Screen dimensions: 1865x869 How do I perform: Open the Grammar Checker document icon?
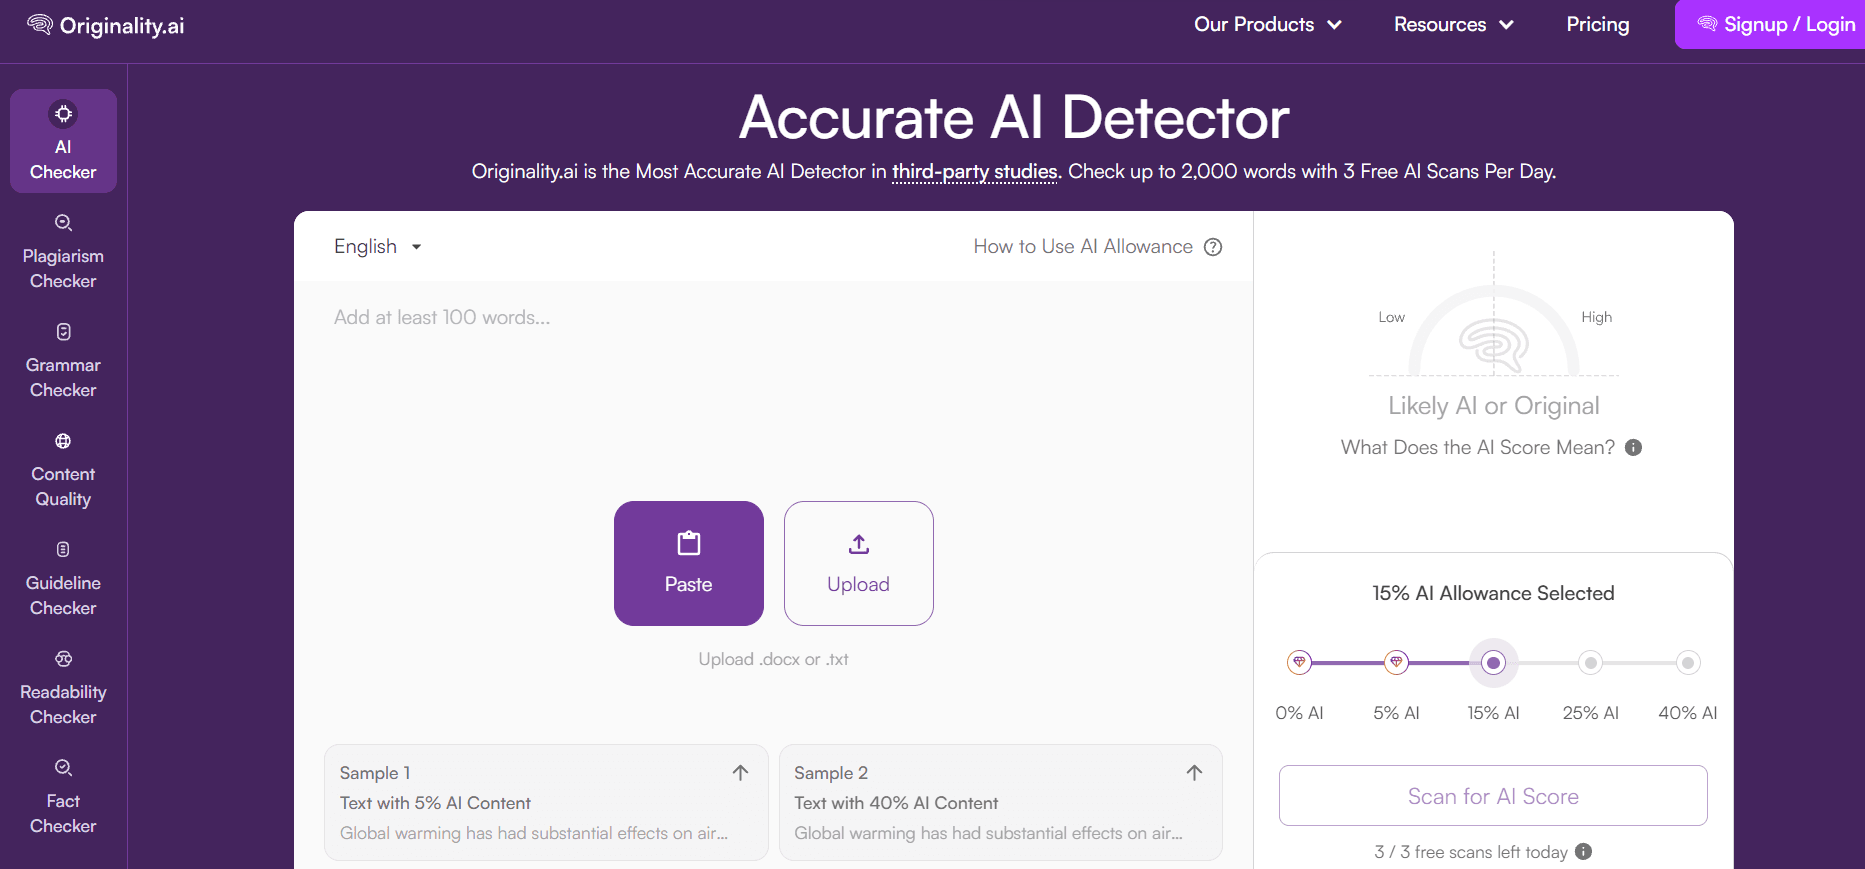click(x=63, y=332)
